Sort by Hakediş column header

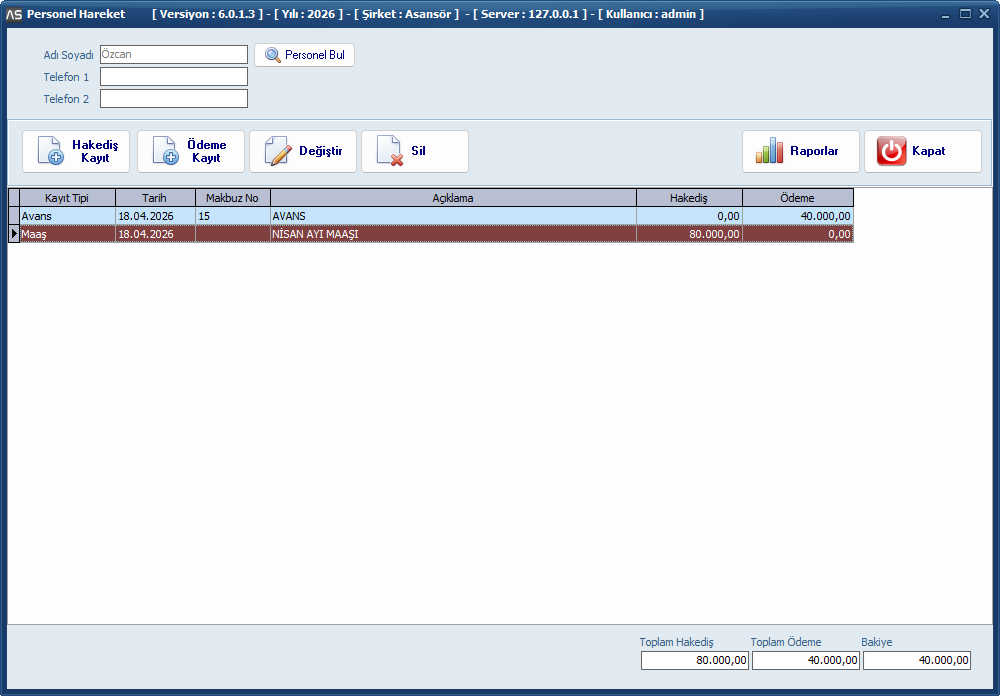[x=689, y=198]
